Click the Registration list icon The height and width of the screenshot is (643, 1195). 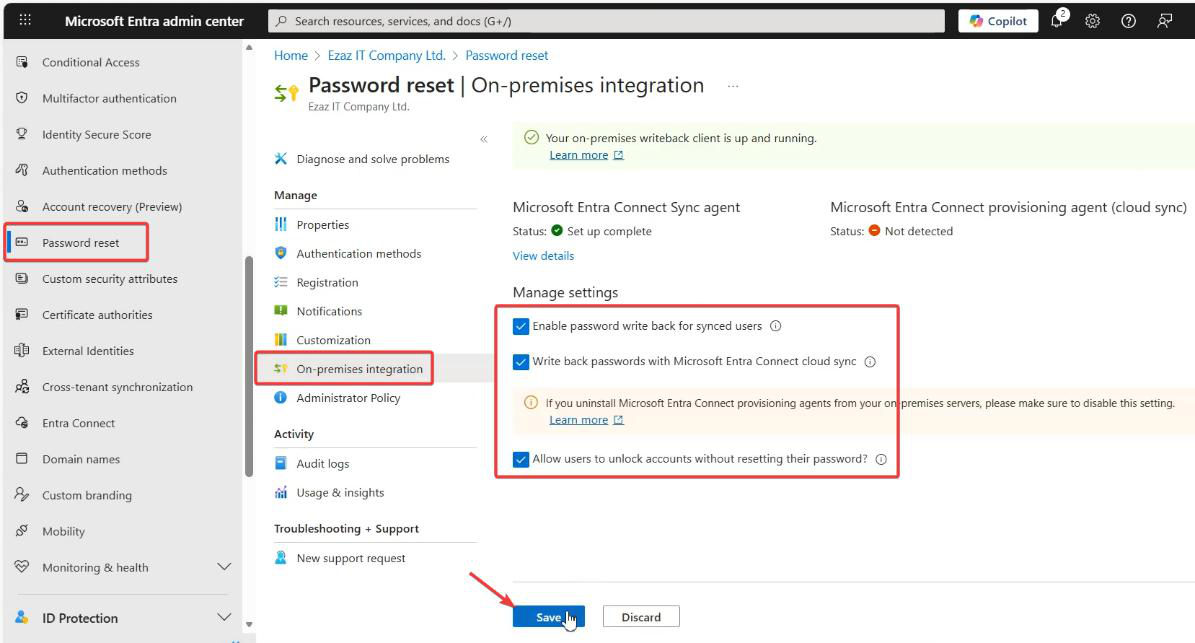(280, 282)
